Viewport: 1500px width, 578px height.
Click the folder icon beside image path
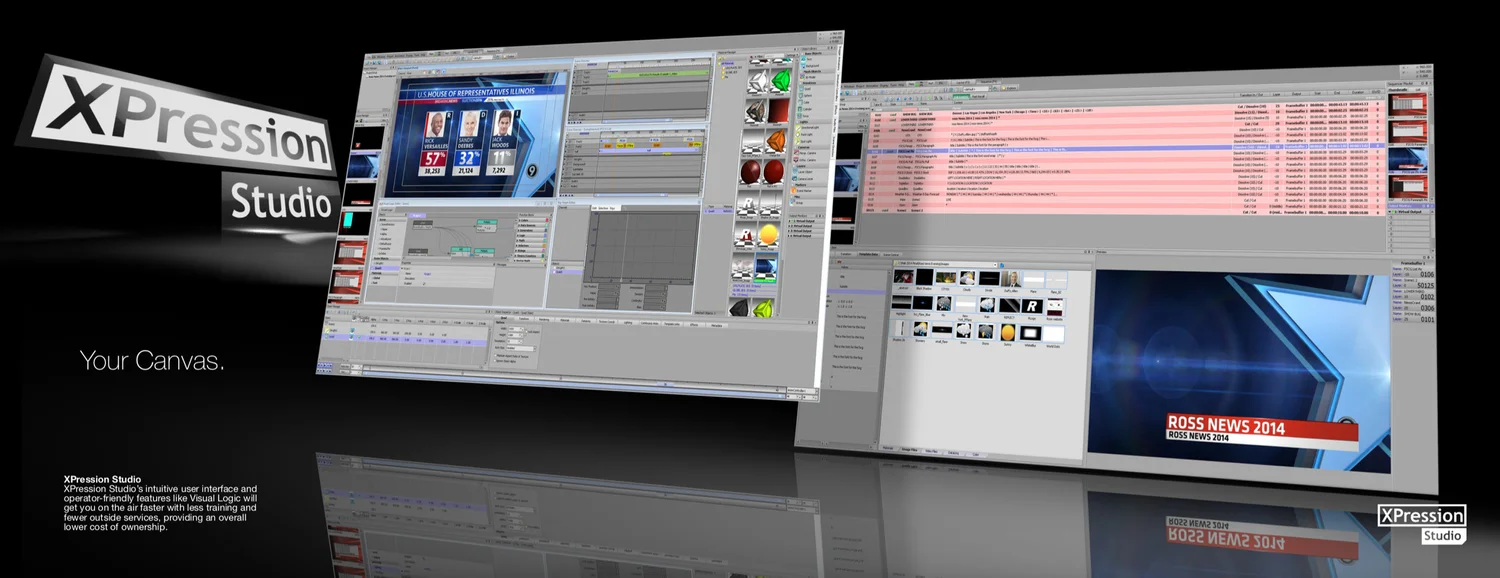click(x=1002, y=265)
